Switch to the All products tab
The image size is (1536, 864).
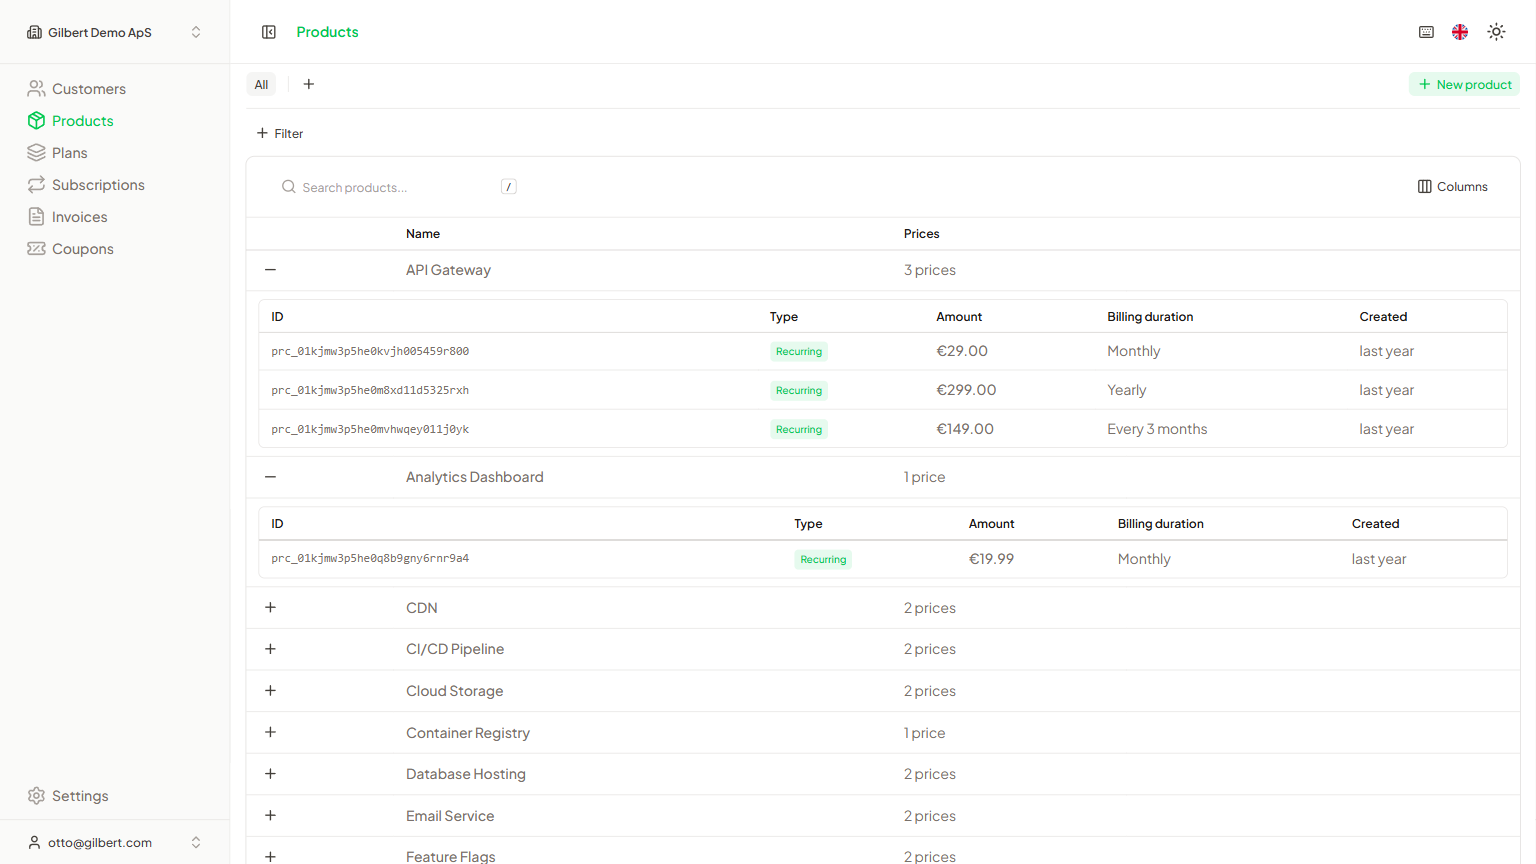261,84
